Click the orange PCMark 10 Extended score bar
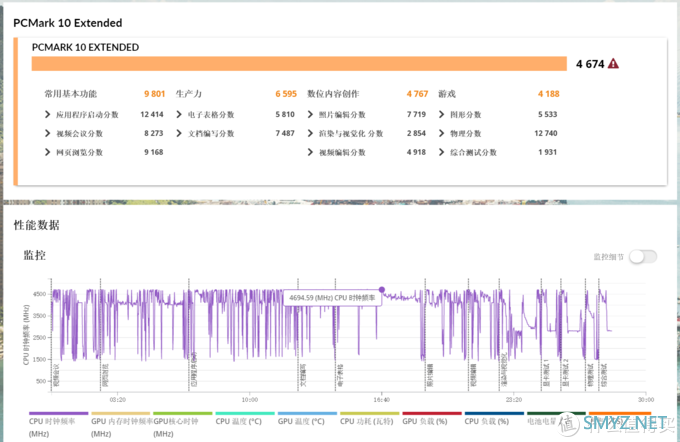 tap(299, 63)
